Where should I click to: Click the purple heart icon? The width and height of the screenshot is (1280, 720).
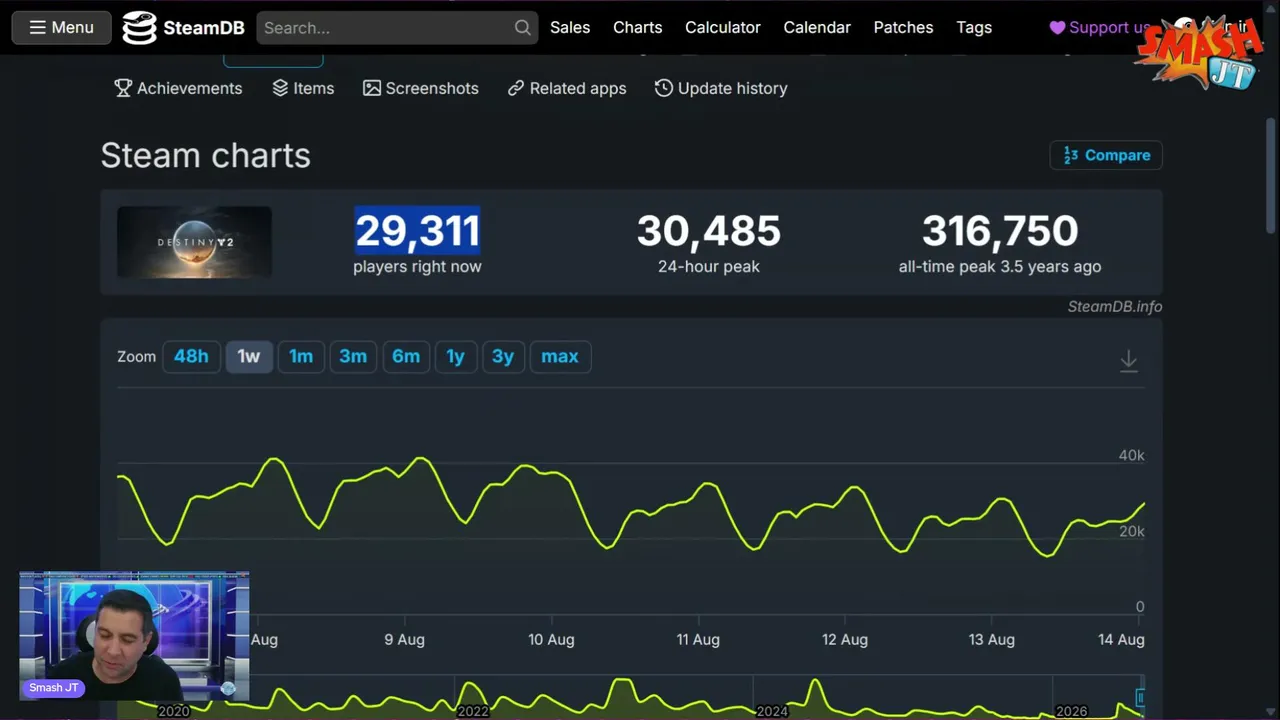click(x=1057, y=28)
